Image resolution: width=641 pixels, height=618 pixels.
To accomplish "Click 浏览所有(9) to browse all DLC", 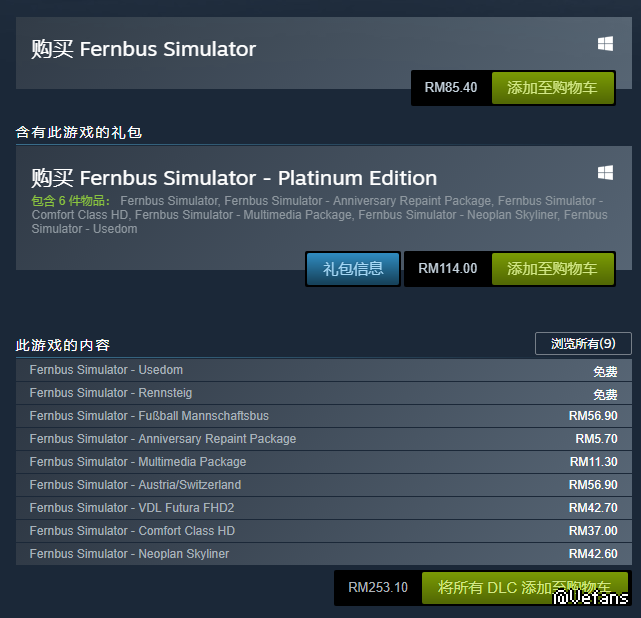I will (583, 344).
